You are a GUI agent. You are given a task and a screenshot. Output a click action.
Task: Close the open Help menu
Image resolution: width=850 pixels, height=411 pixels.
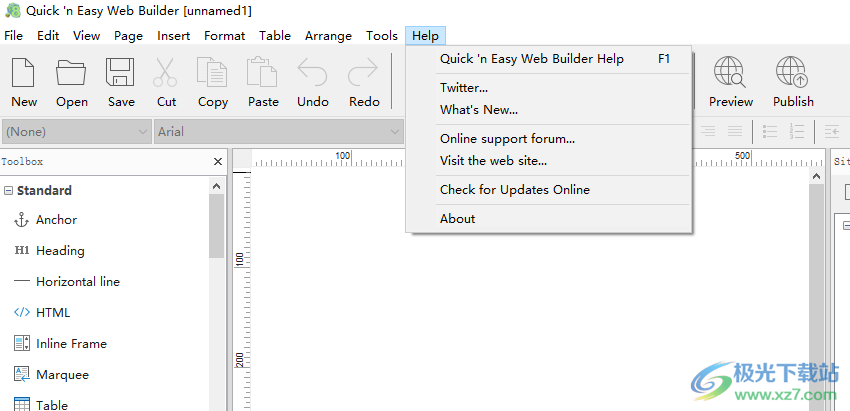[x=426, y=36]
